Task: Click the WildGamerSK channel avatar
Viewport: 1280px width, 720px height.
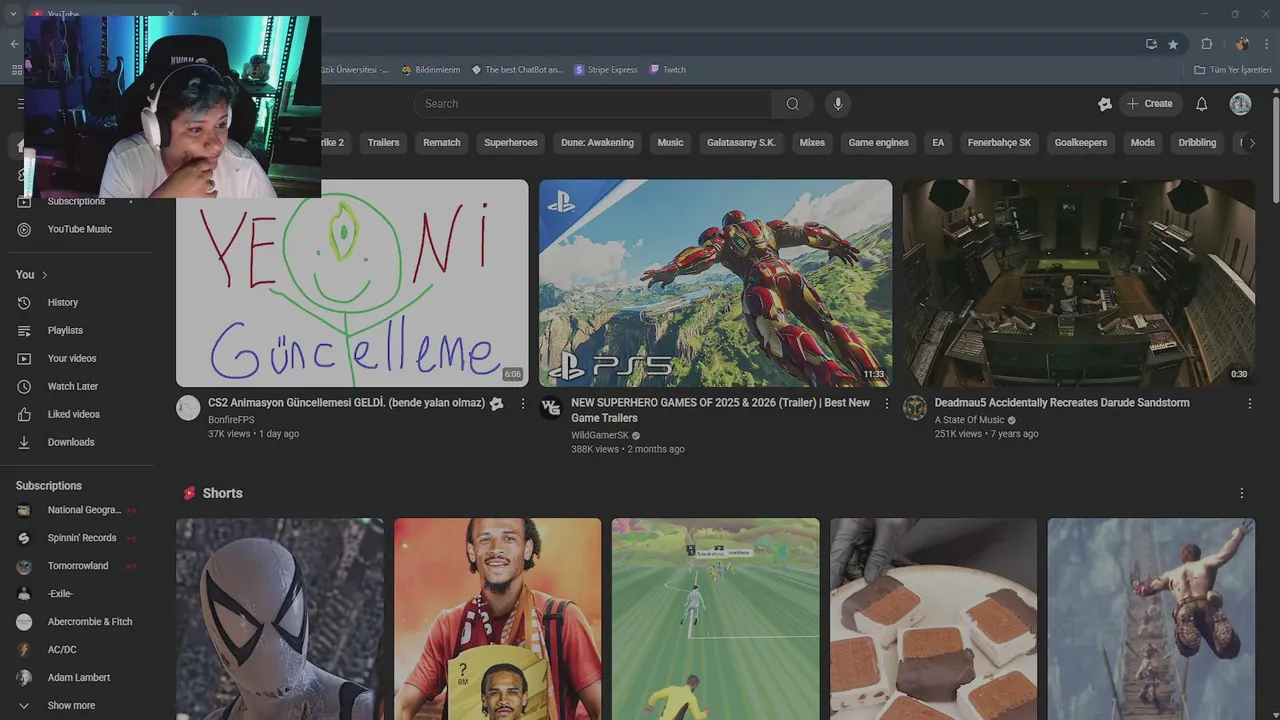Action: click(551, 408)
